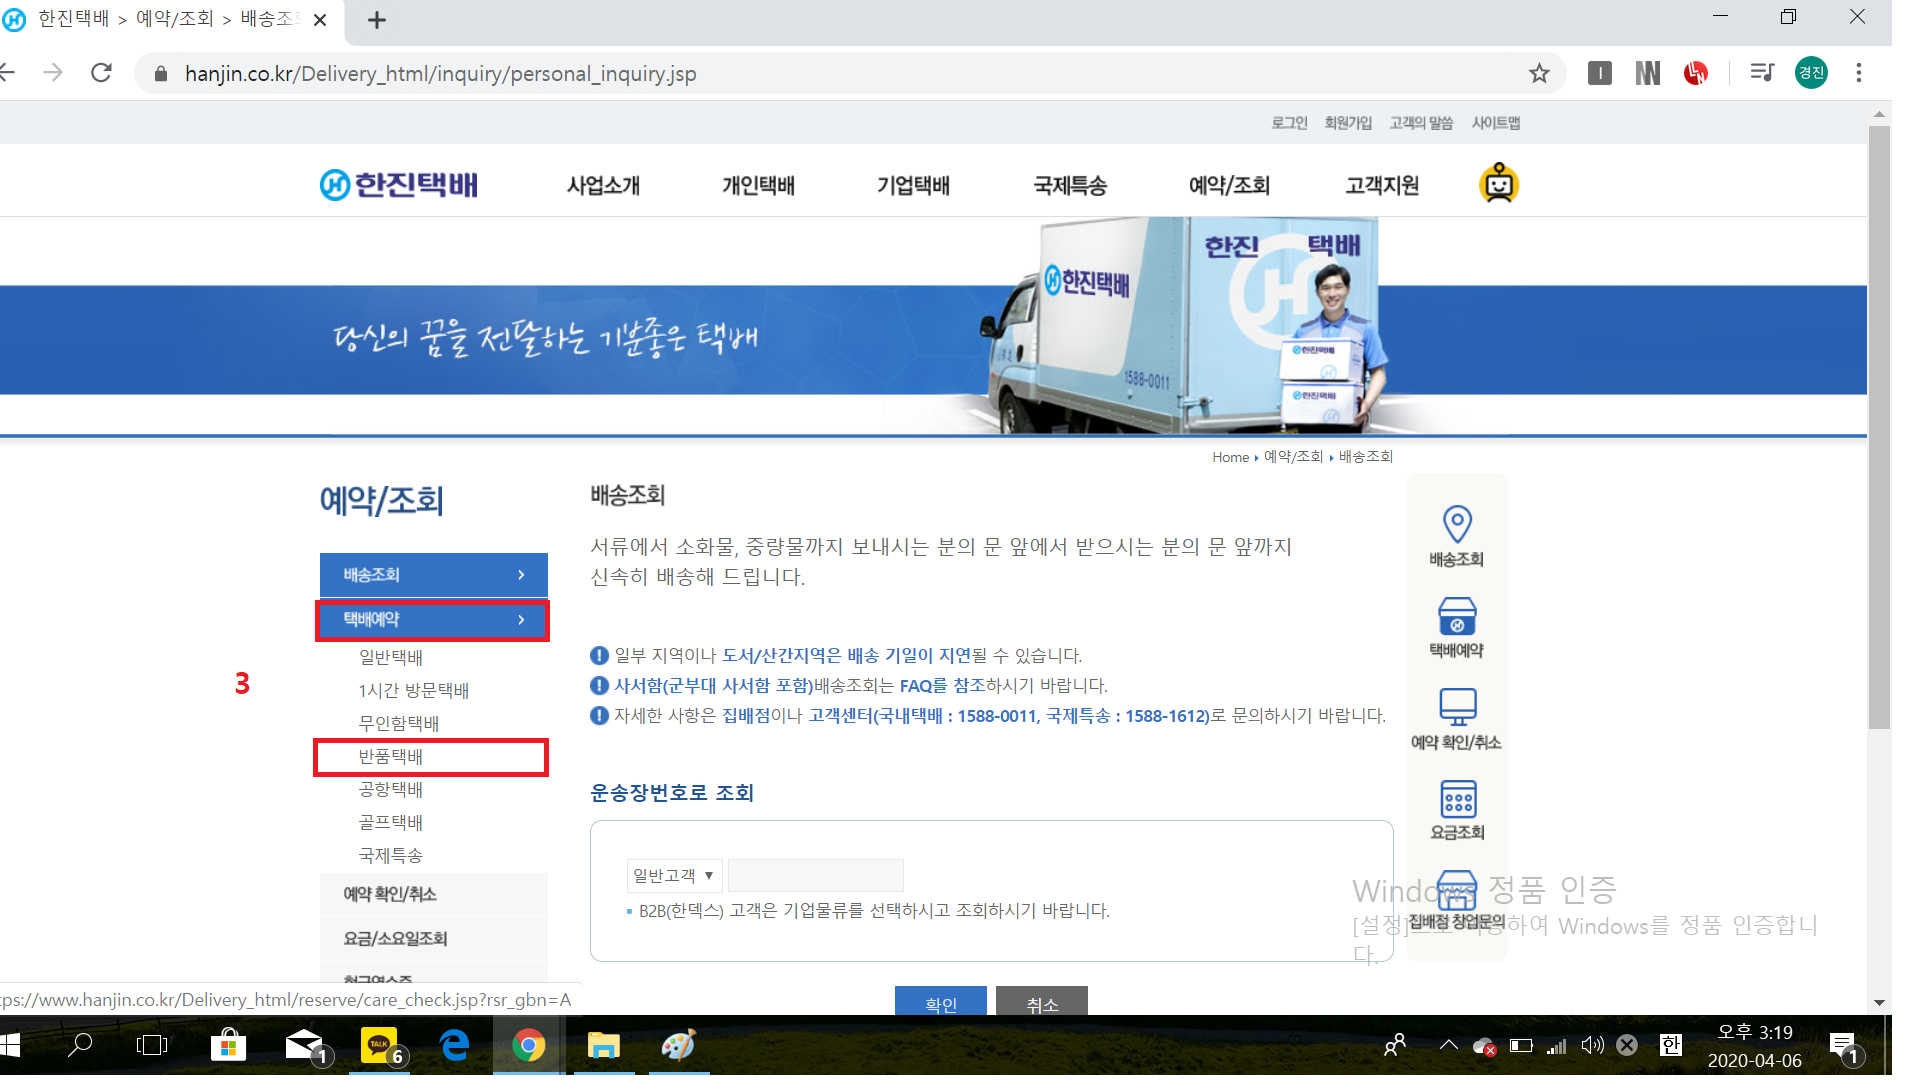1920x1080 pixels.
Task: Open KakaoTalk from the taskbar
Action: pos(379,1046)
